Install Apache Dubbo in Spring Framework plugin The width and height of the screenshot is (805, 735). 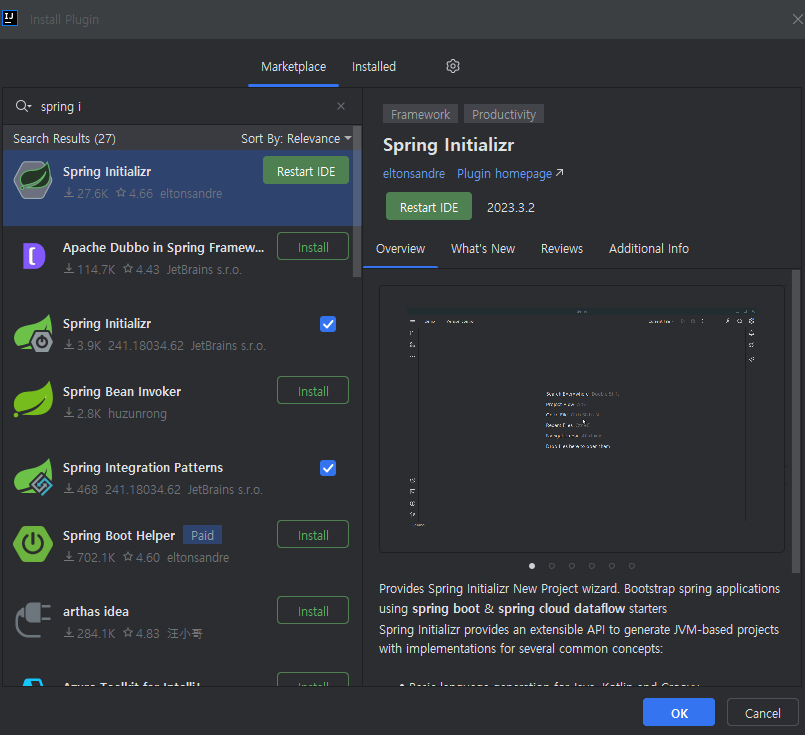[x=313, y=247]
